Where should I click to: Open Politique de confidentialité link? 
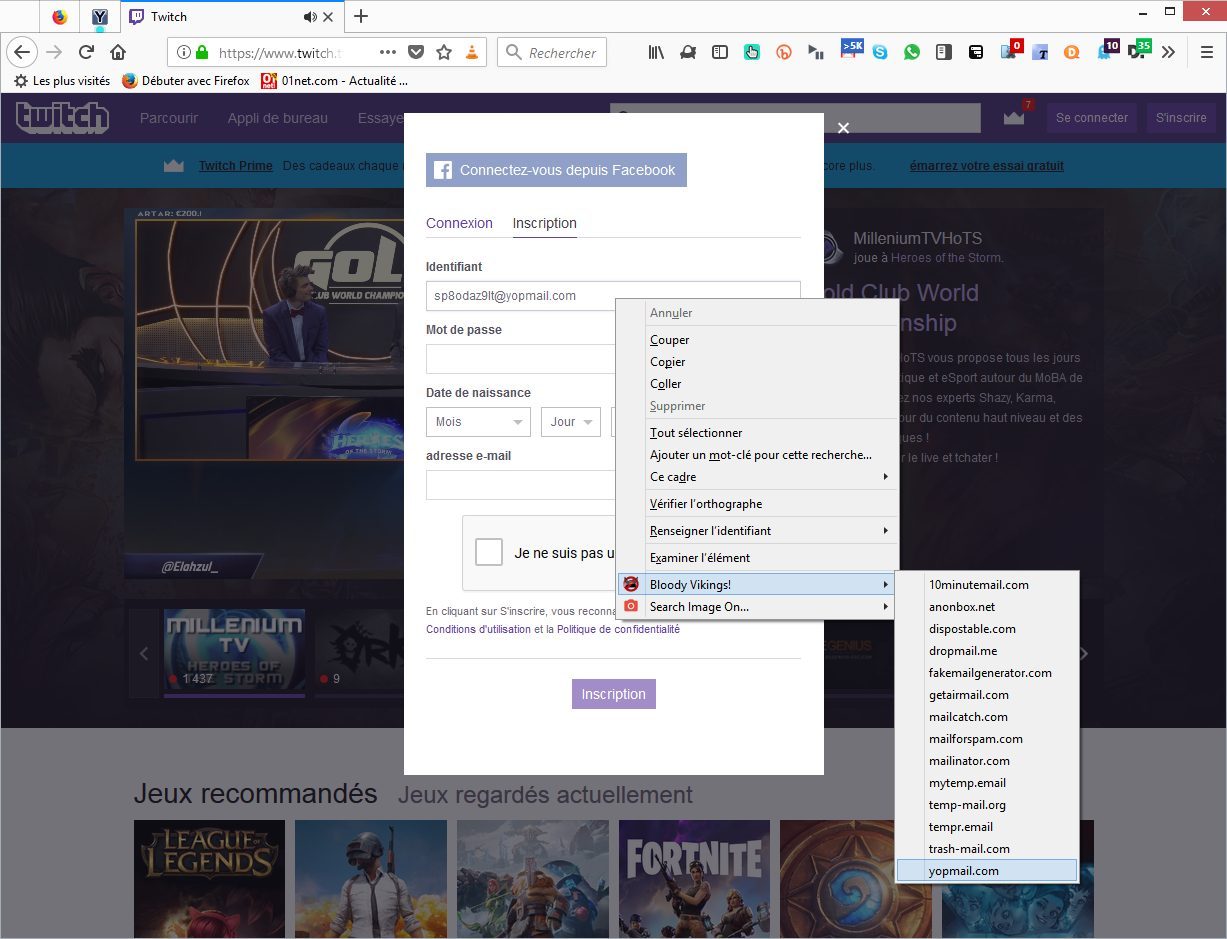click(618, 629)
